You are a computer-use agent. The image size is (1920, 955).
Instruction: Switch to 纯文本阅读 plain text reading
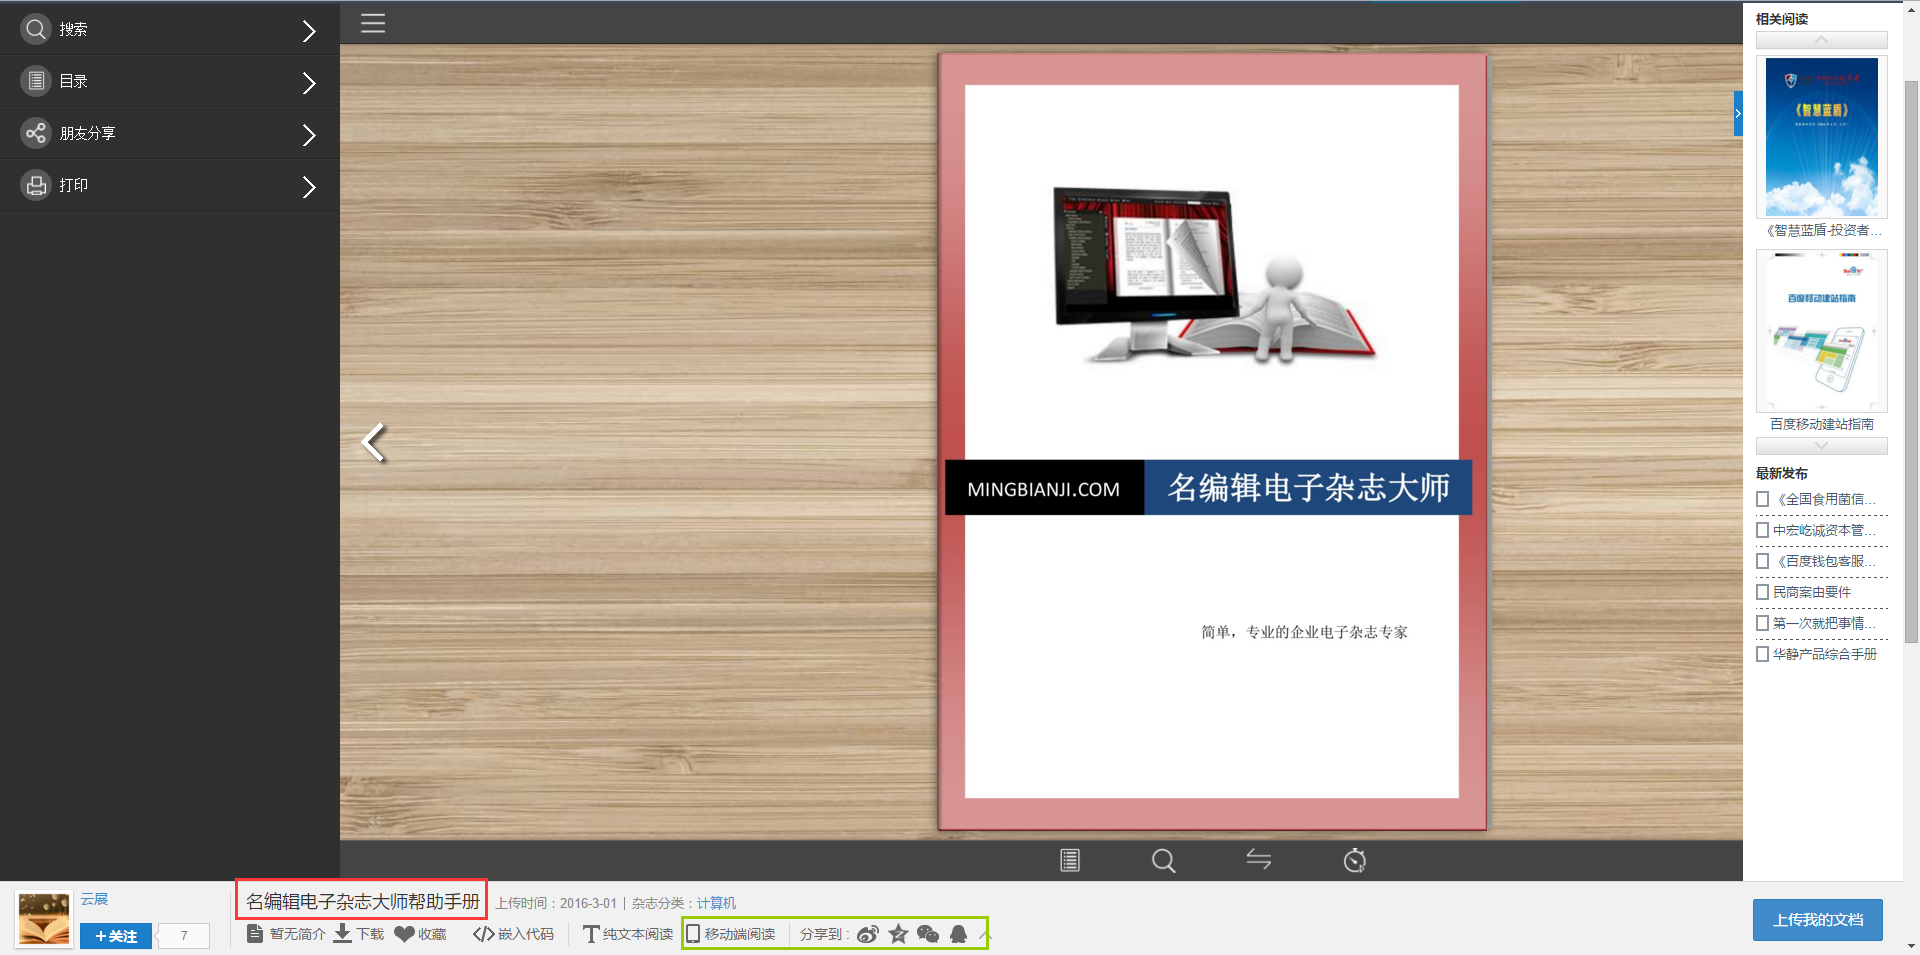coord(628,934)
